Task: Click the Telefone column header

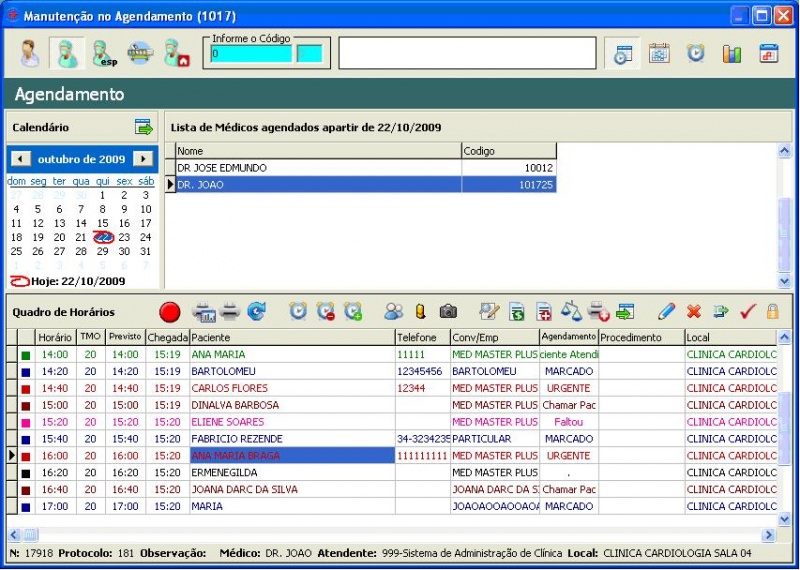Action: (x=422, y=337)
